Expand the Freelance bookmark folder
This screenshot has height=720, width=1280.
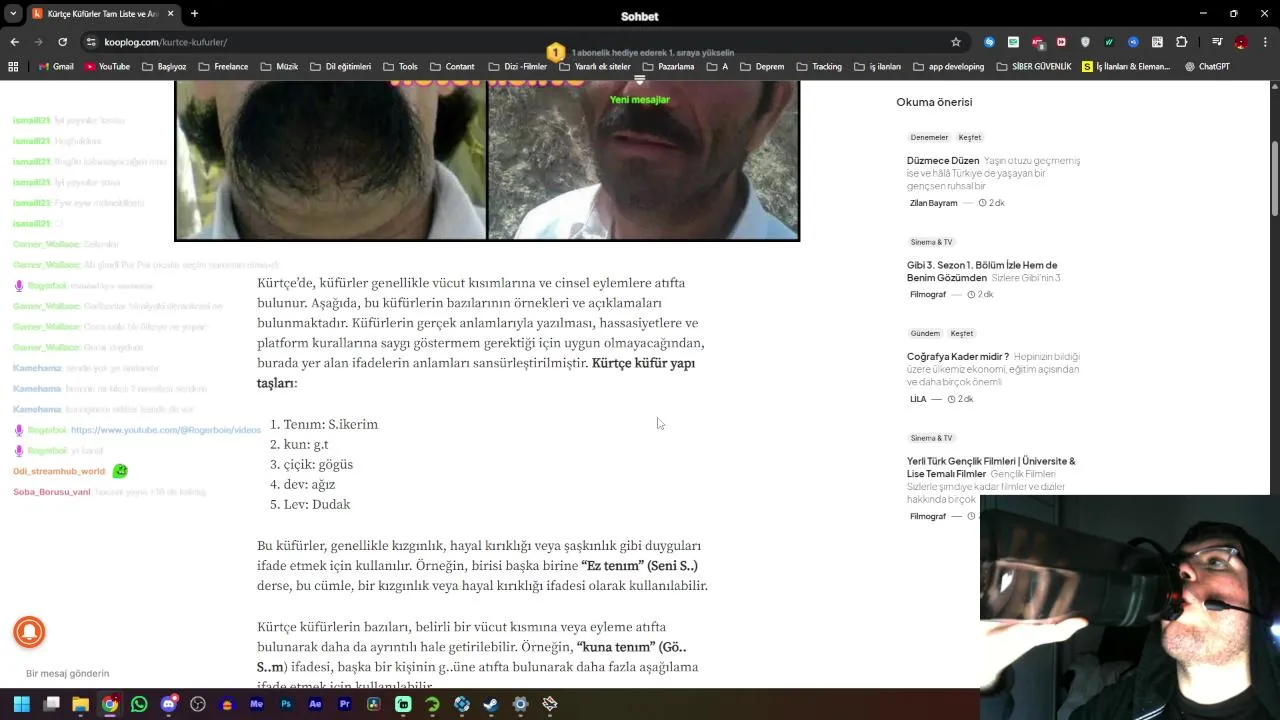(223, 67)
